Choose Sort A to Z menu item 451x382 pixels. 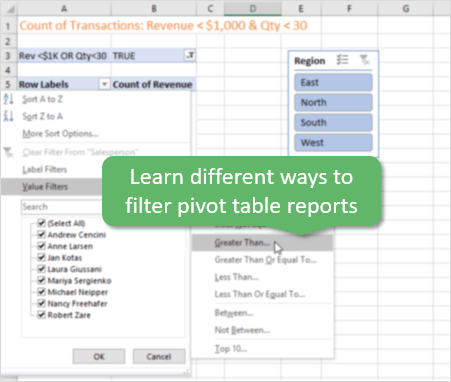point(96,99)
